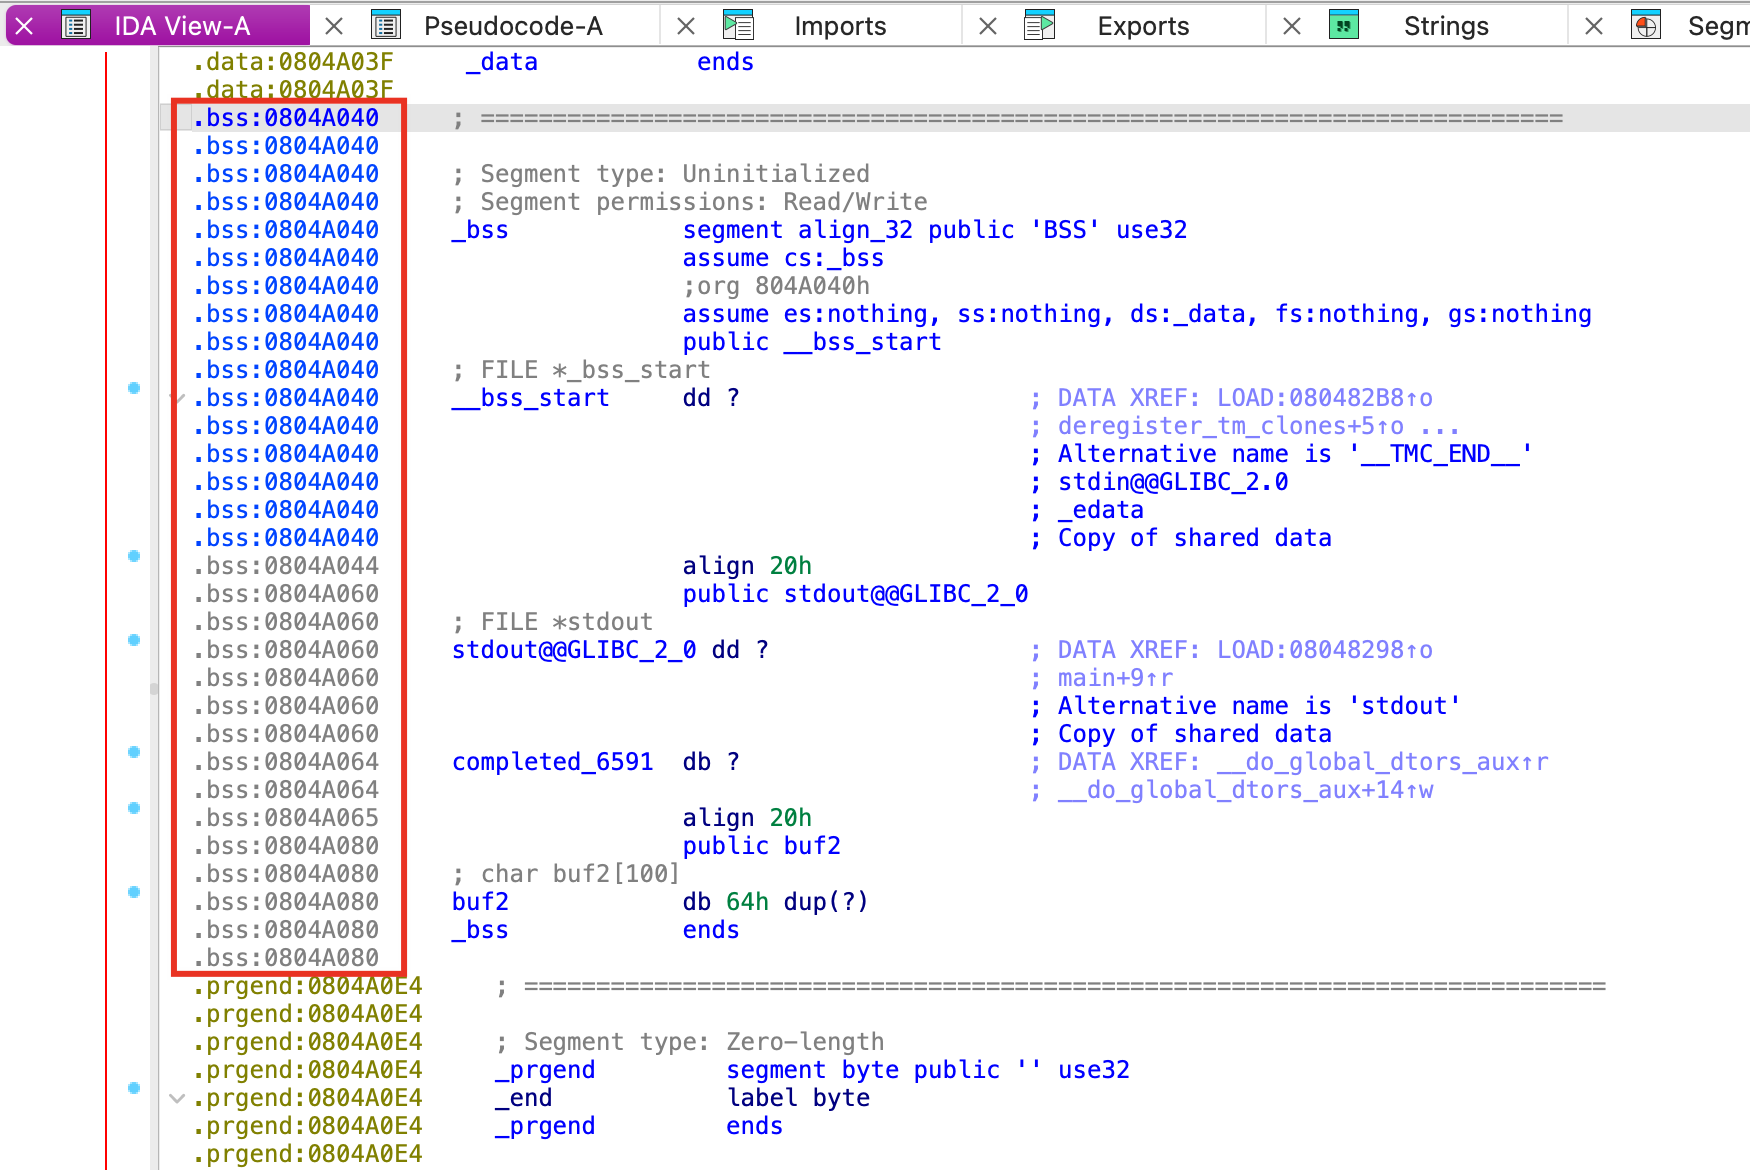Click the address .bss:0804A065
1750x1170 pixels.
(286, 818)
